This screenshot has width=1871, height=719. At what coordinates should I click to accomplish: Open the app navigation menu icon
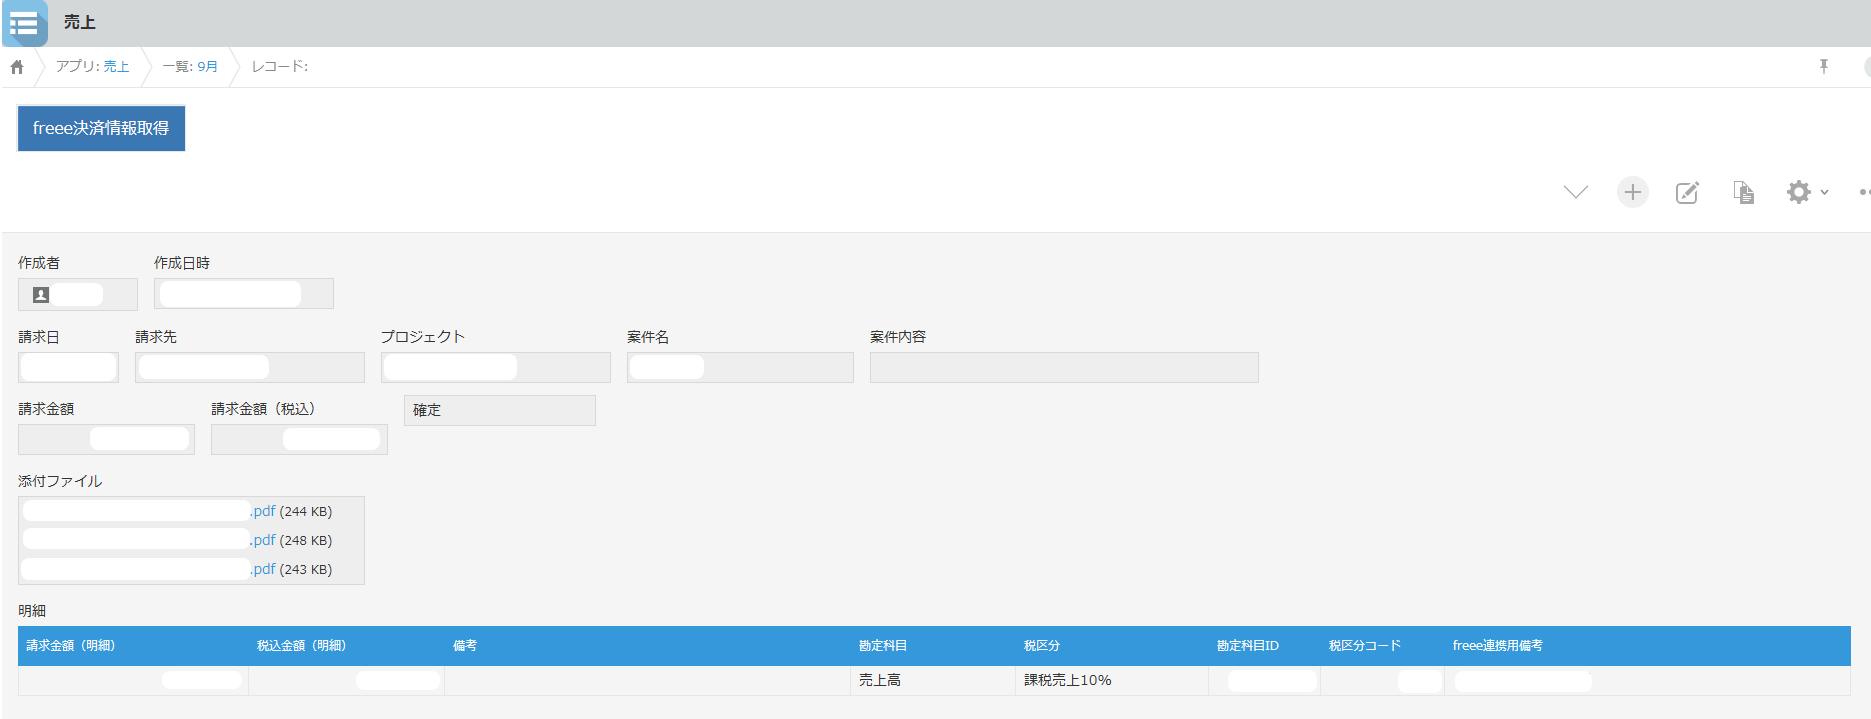coord(24,23)
